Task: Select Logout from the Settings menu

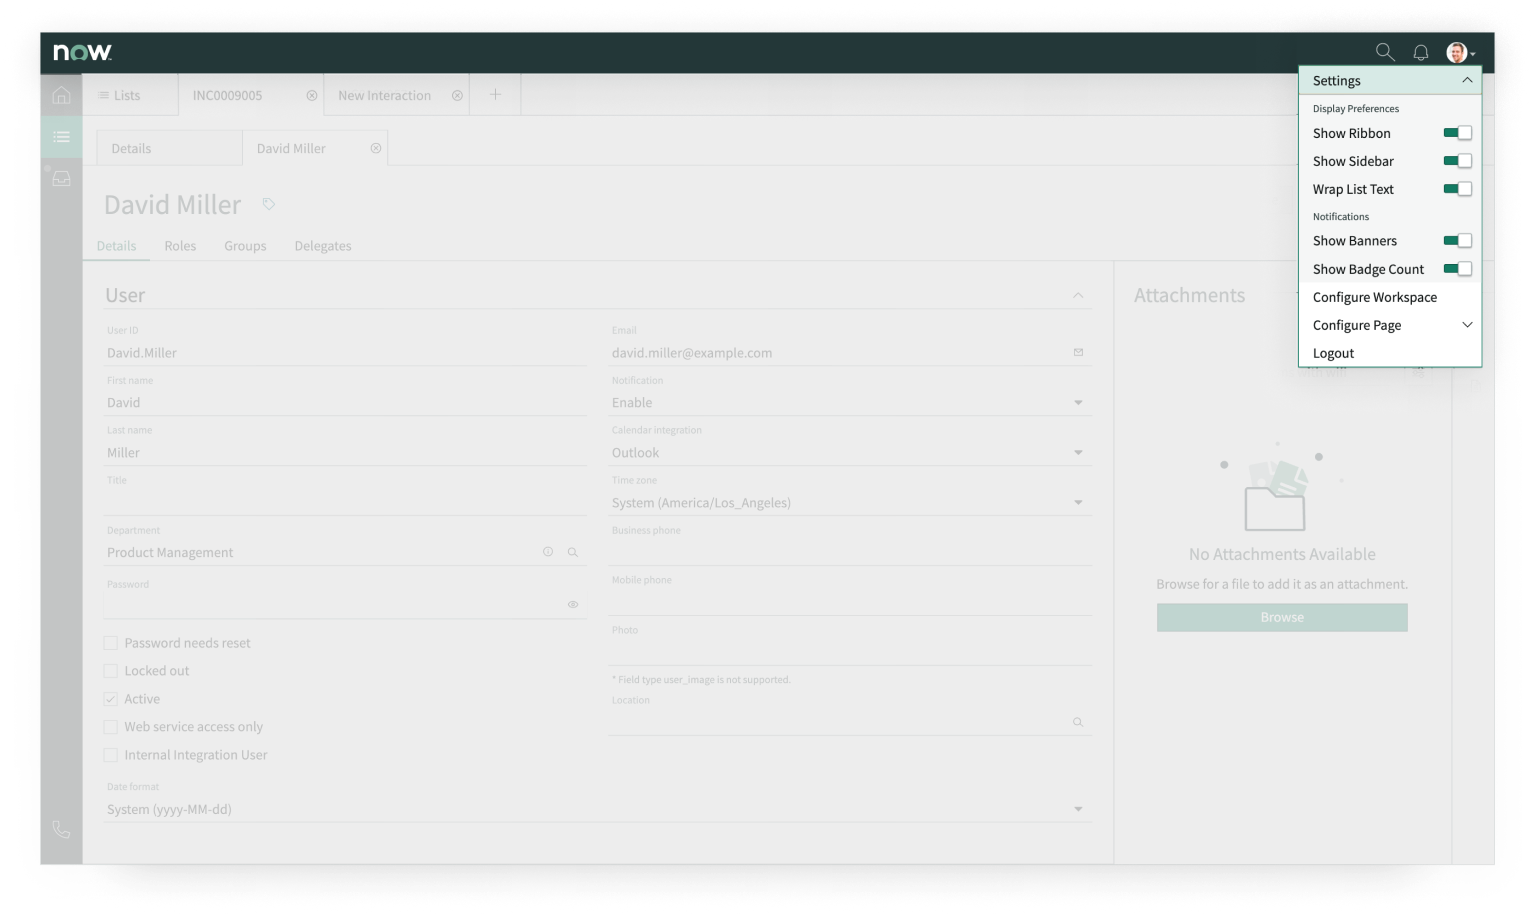Action: (x=1333, y=353)
